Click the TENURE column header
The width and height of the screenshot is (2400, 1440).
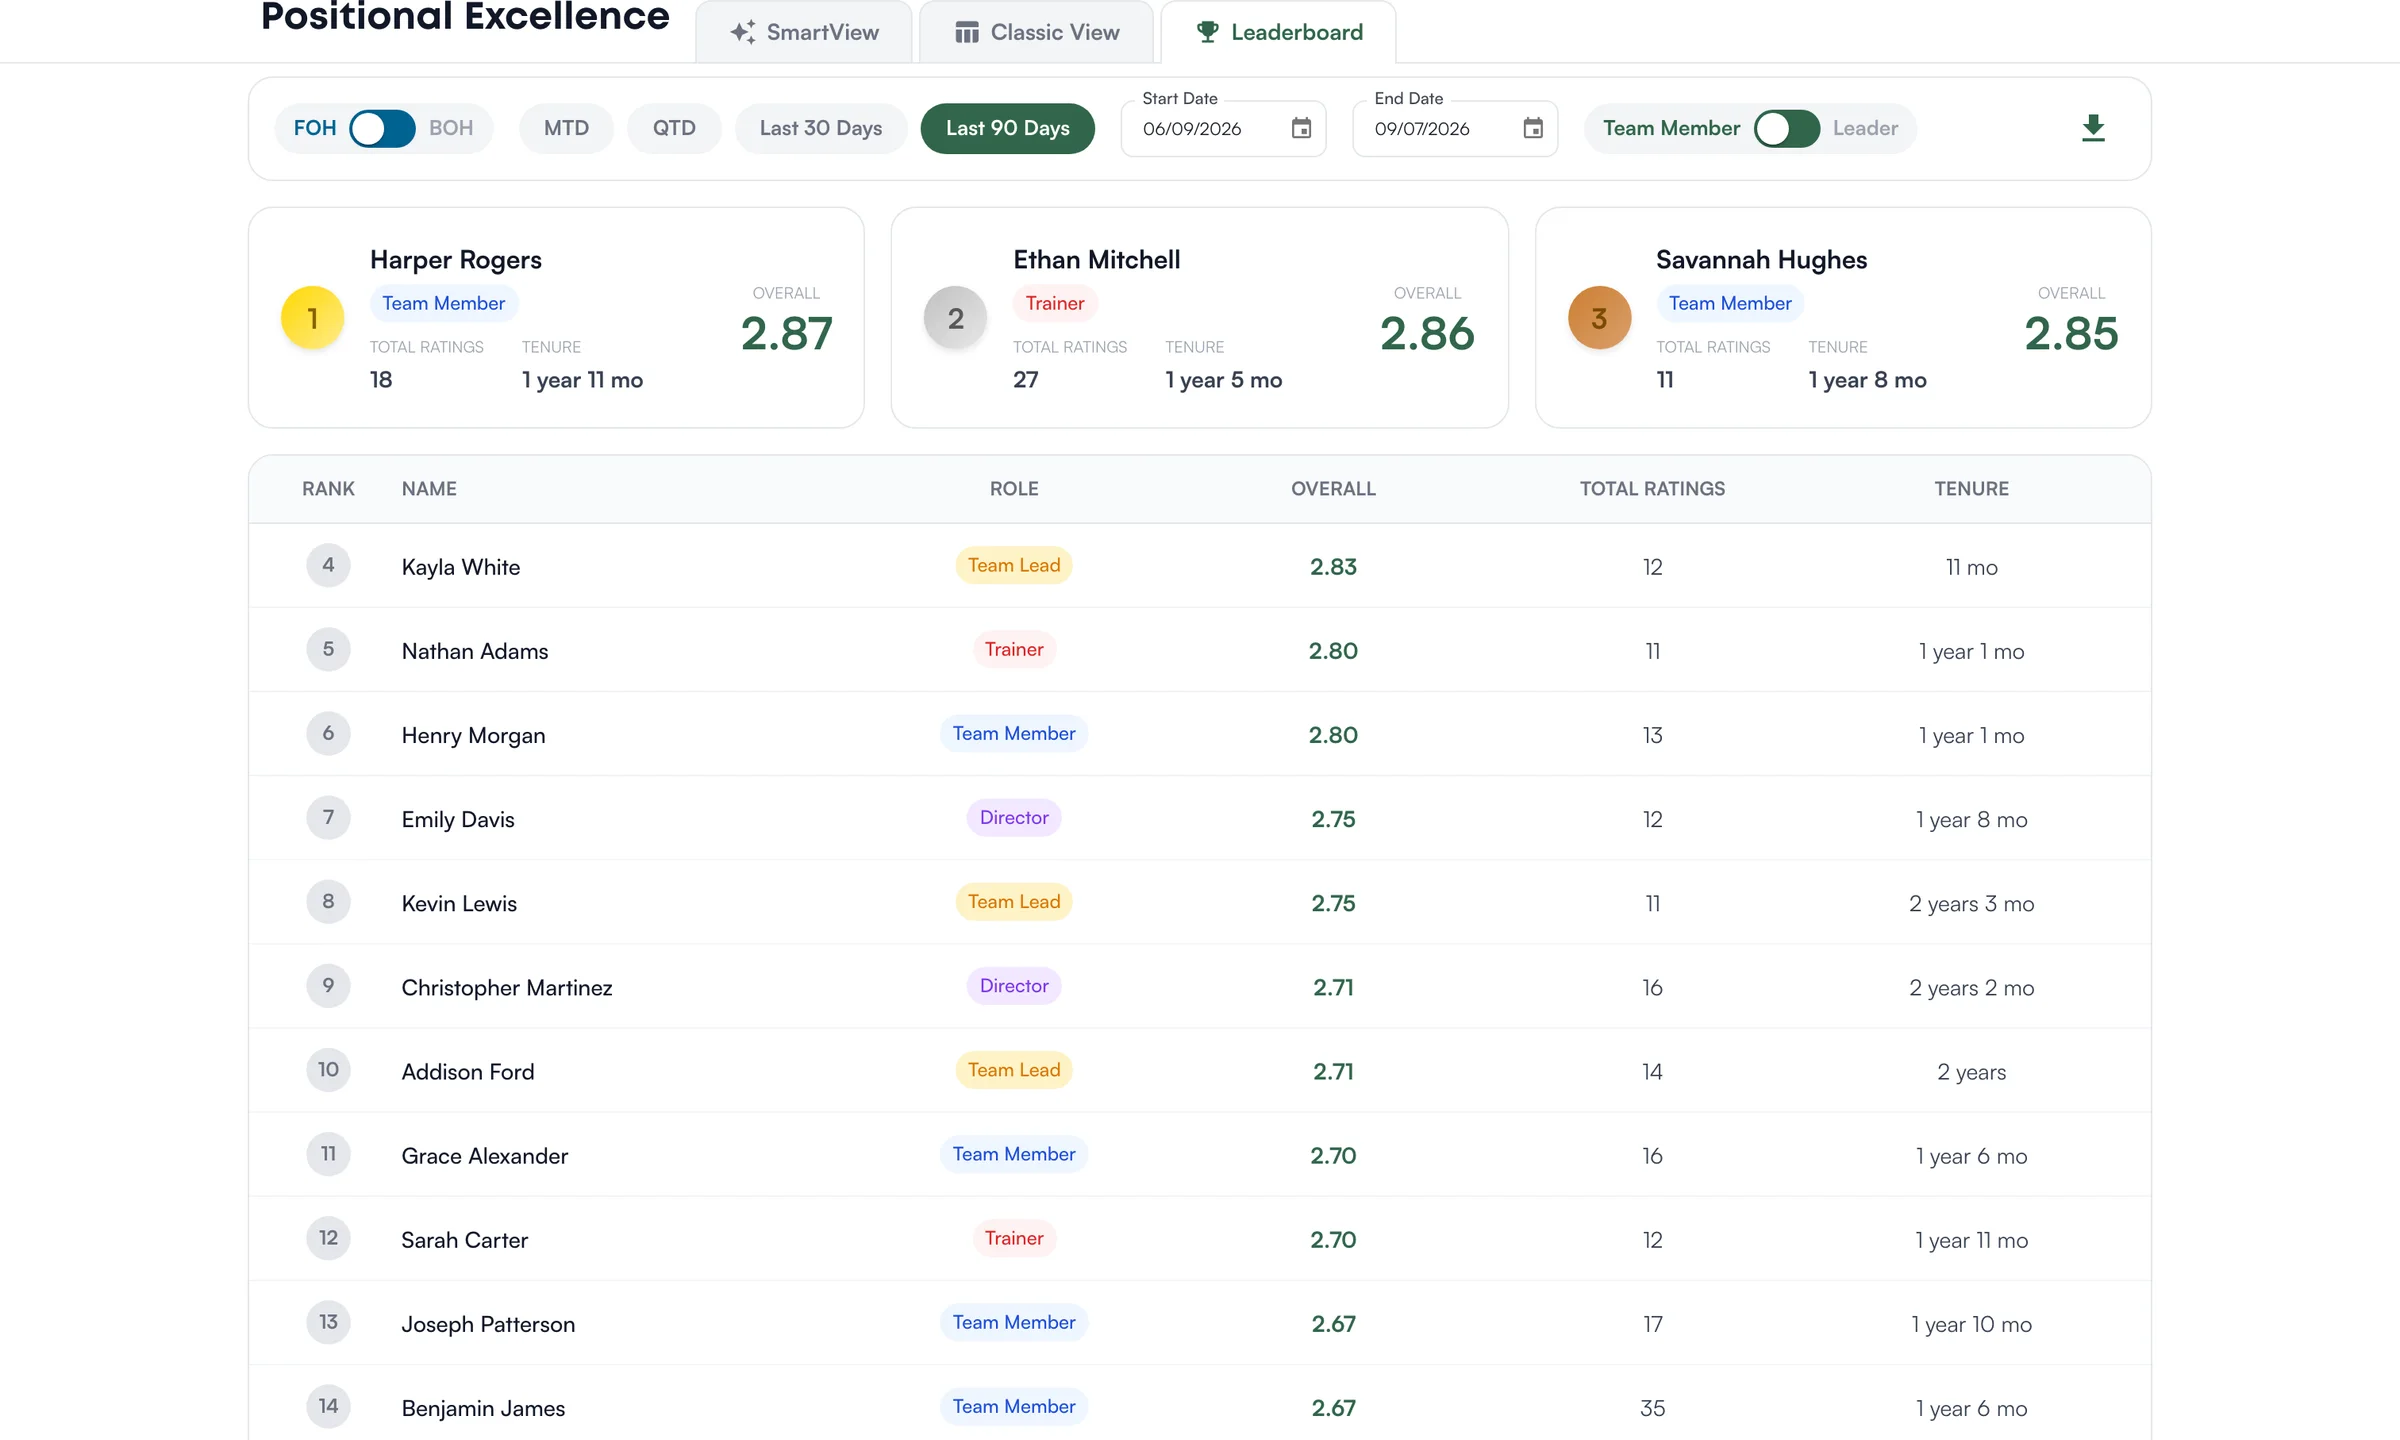coord(1971,489)
